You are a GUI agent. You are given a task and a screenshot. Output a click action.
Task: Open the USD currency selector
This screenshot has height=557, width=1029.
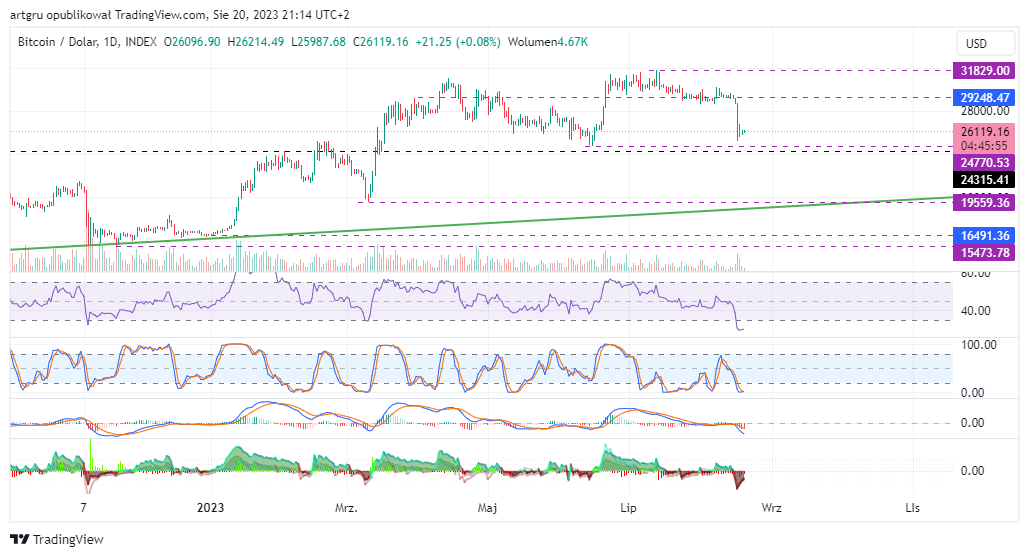[984, 43]
